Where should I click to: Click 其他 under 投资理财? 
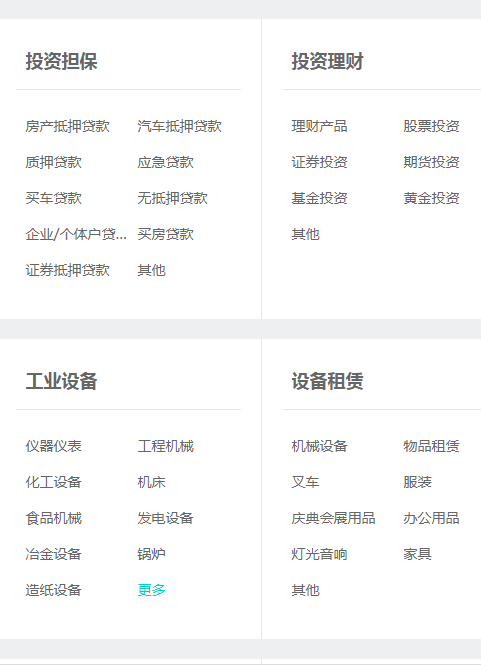click(306, 234)
